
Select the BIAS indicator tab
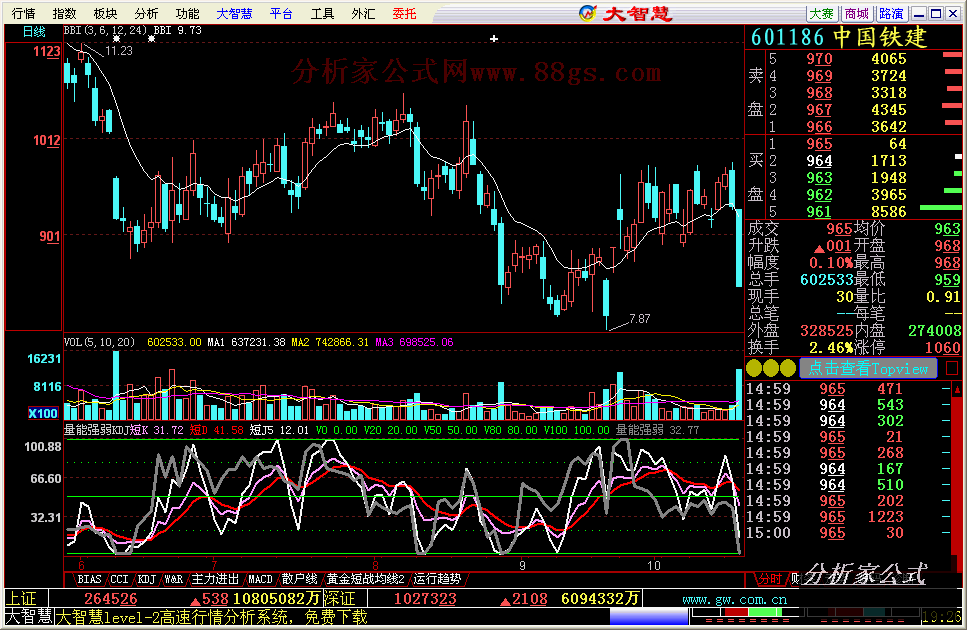point(89,579)
